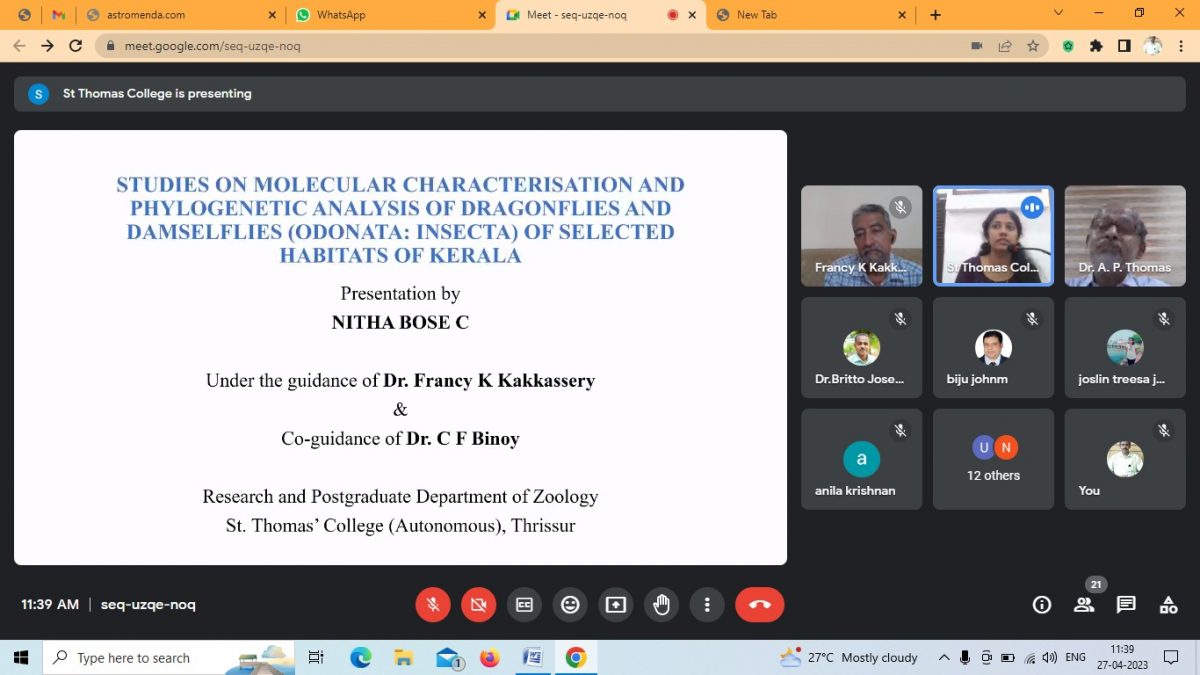
Task: Expand hidden icons in the system tray
Action: point(943,657)
